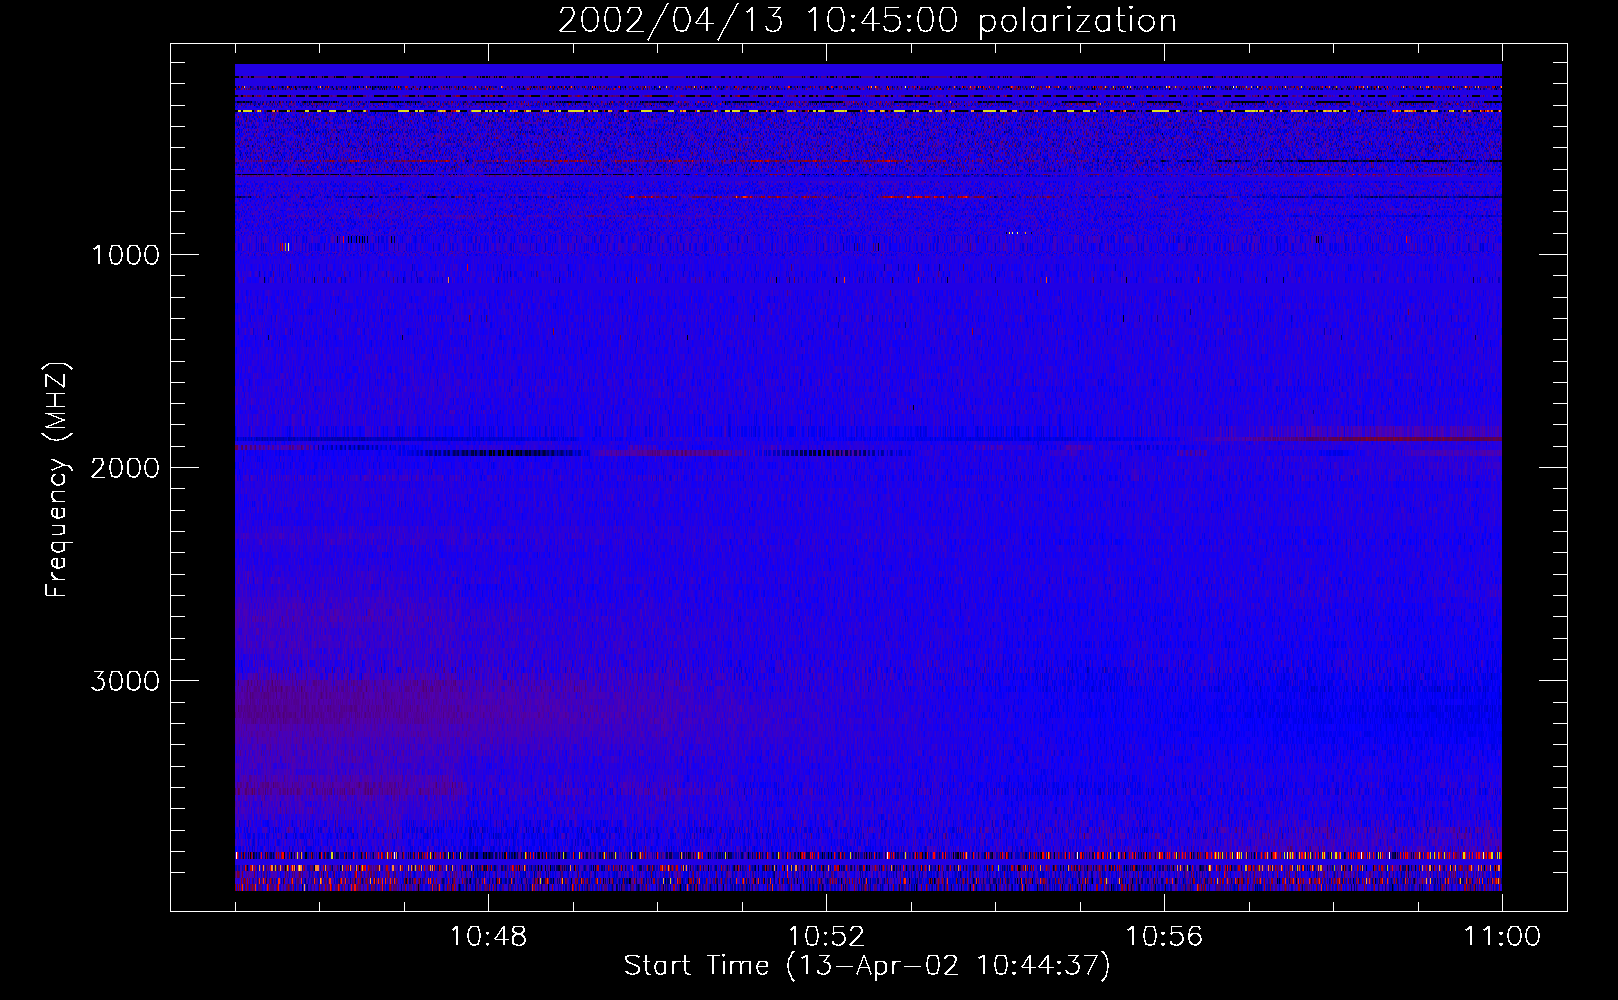
Task: Select the 'Frequency (MHZ)' axis title
Action: pos(58,480)
